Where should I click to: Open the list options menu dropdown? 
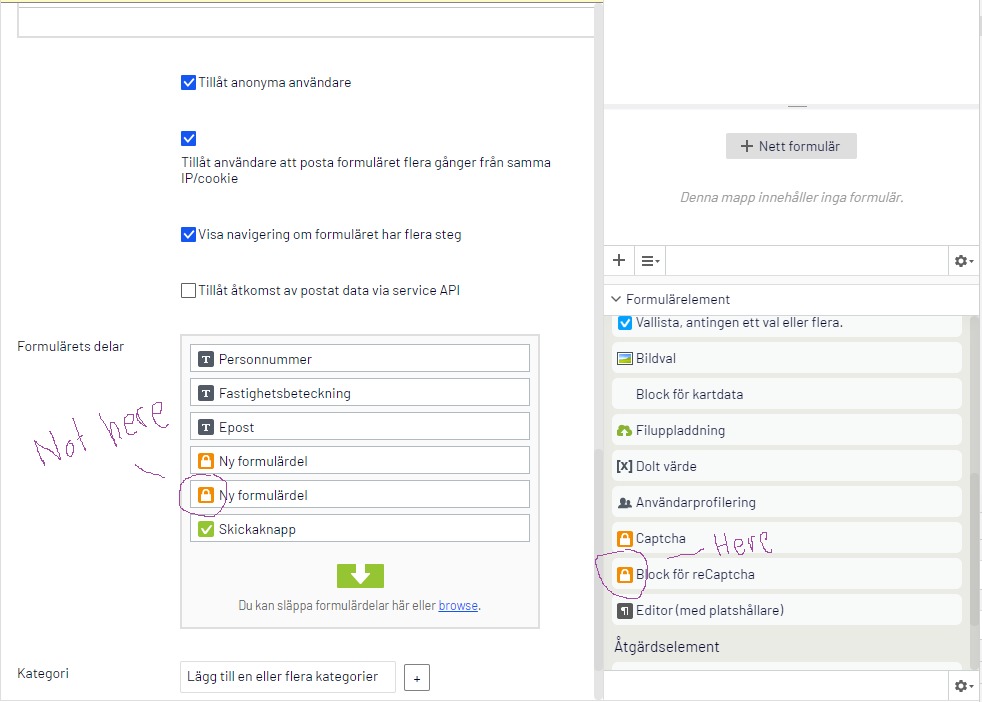(650, 261)
